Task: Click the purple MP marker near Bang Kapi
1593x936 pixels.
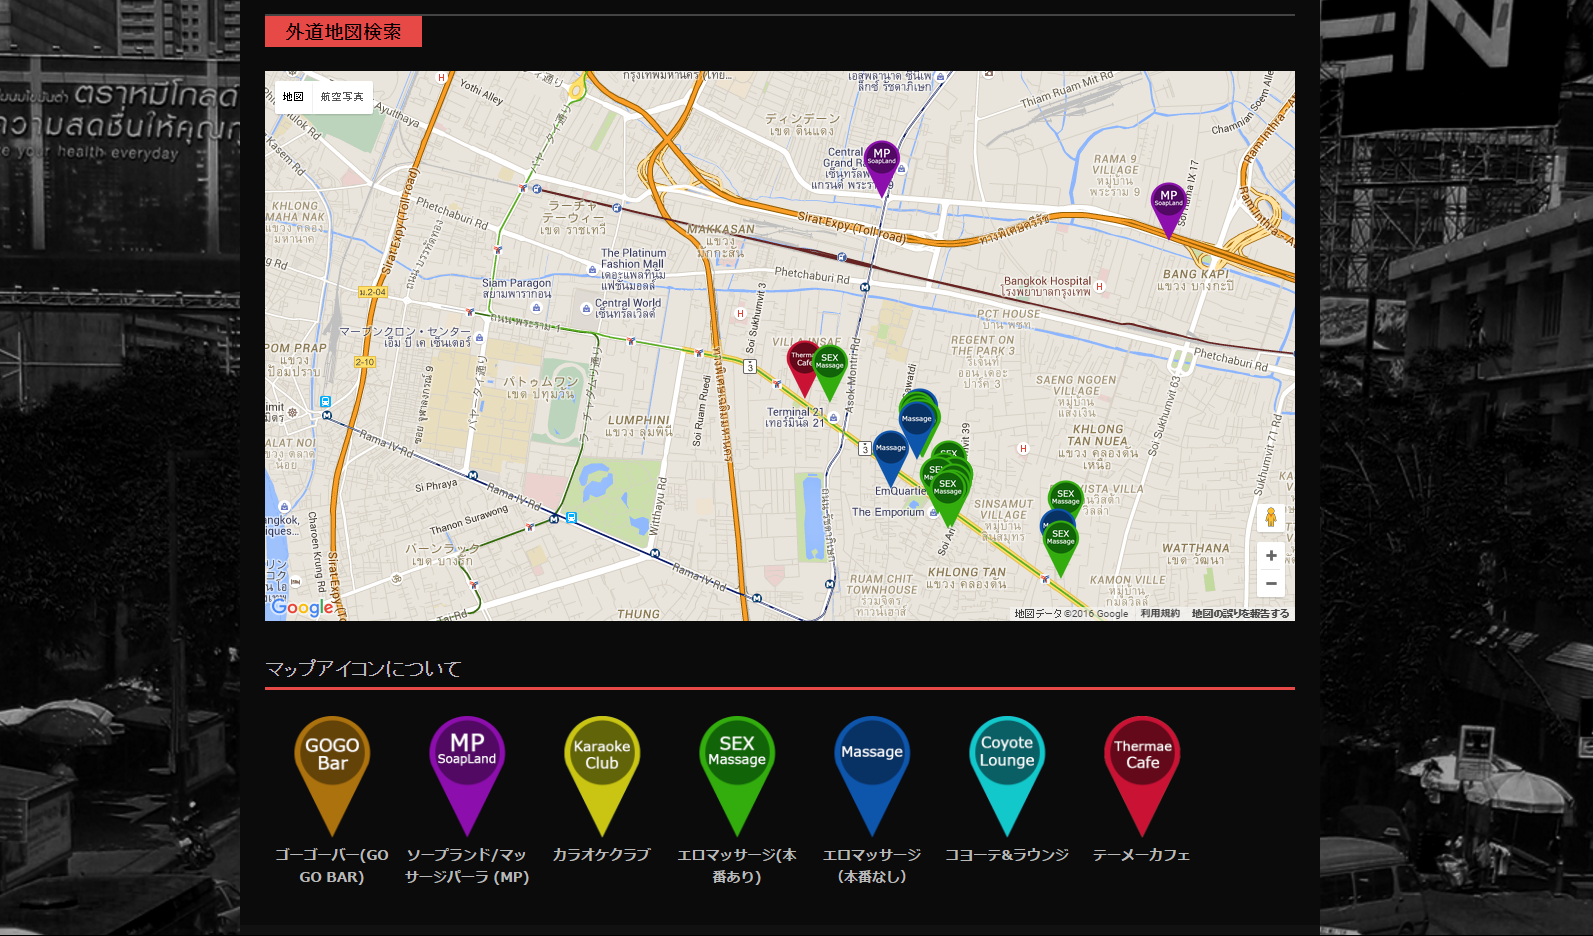Action: [1168, 202]
